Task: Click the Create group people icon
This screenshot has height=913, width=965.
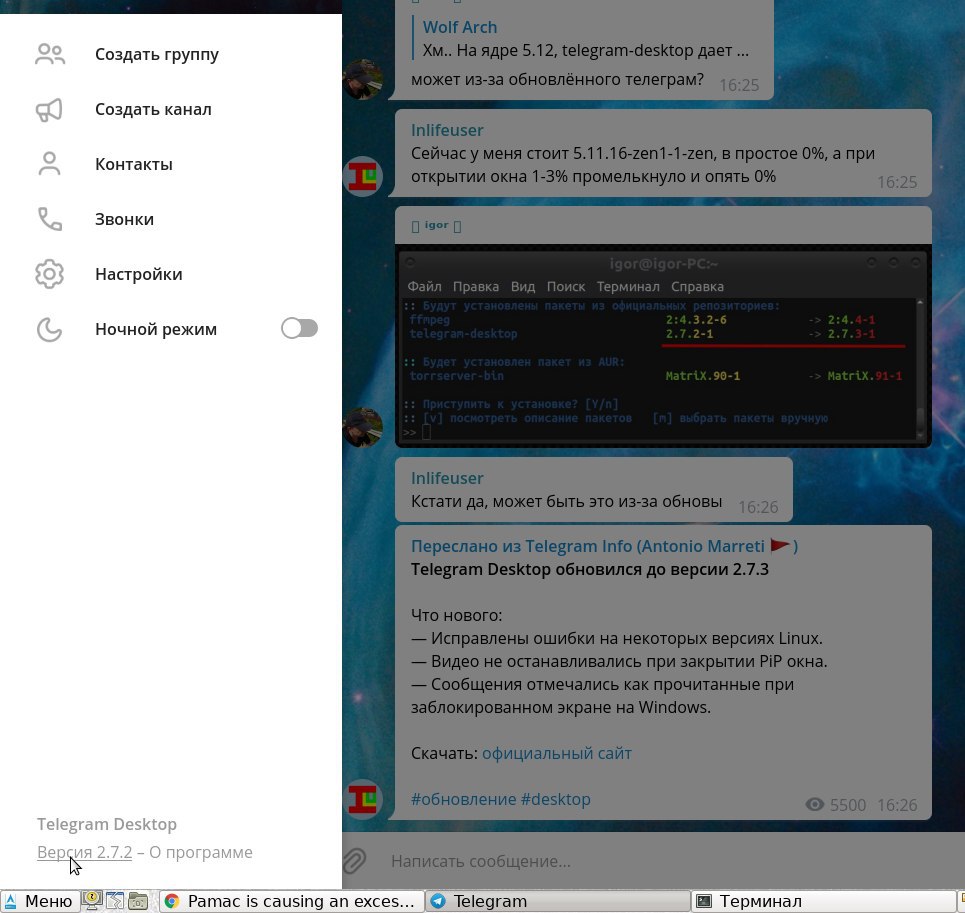Action: tap(50, 54)
